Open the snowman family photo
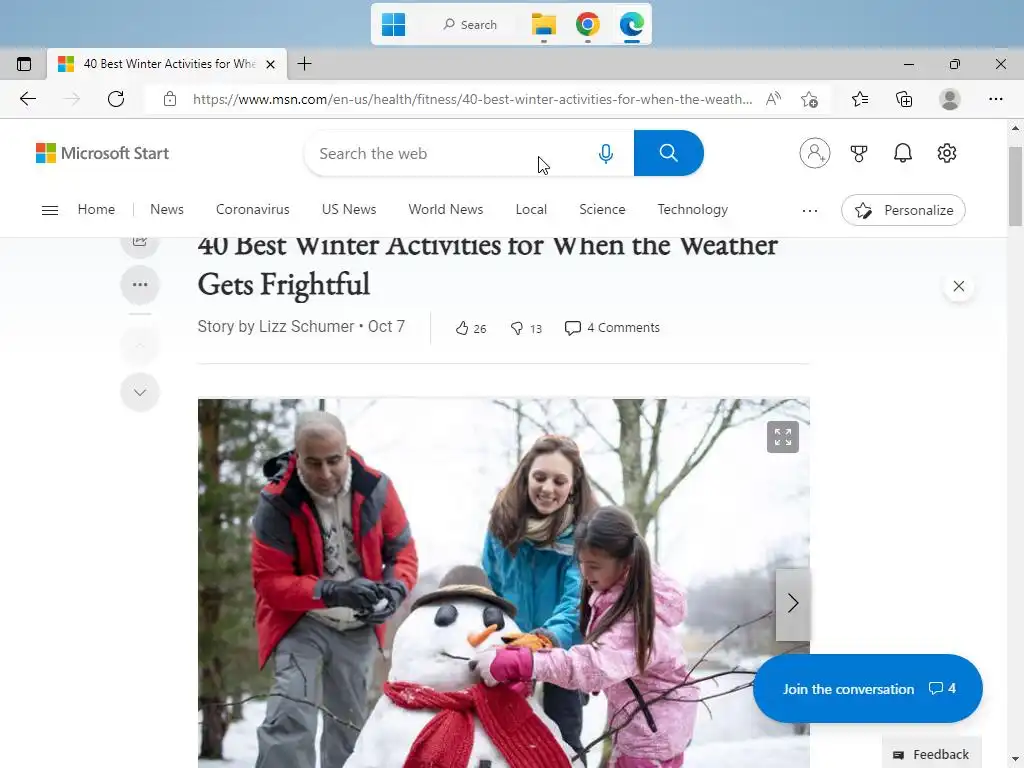Screen dimensions: 1024x768 coord(504,583)
